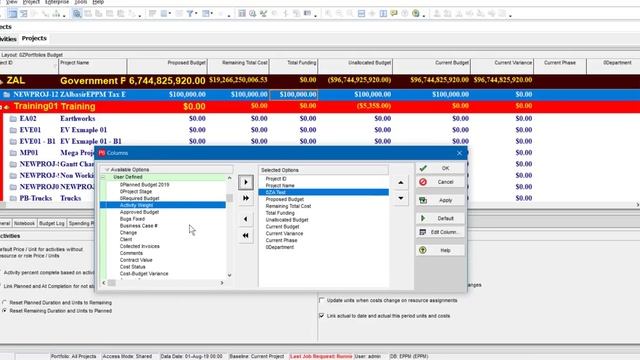Open the Enterprise menu

pyautogui.click(x=57, y=2)
